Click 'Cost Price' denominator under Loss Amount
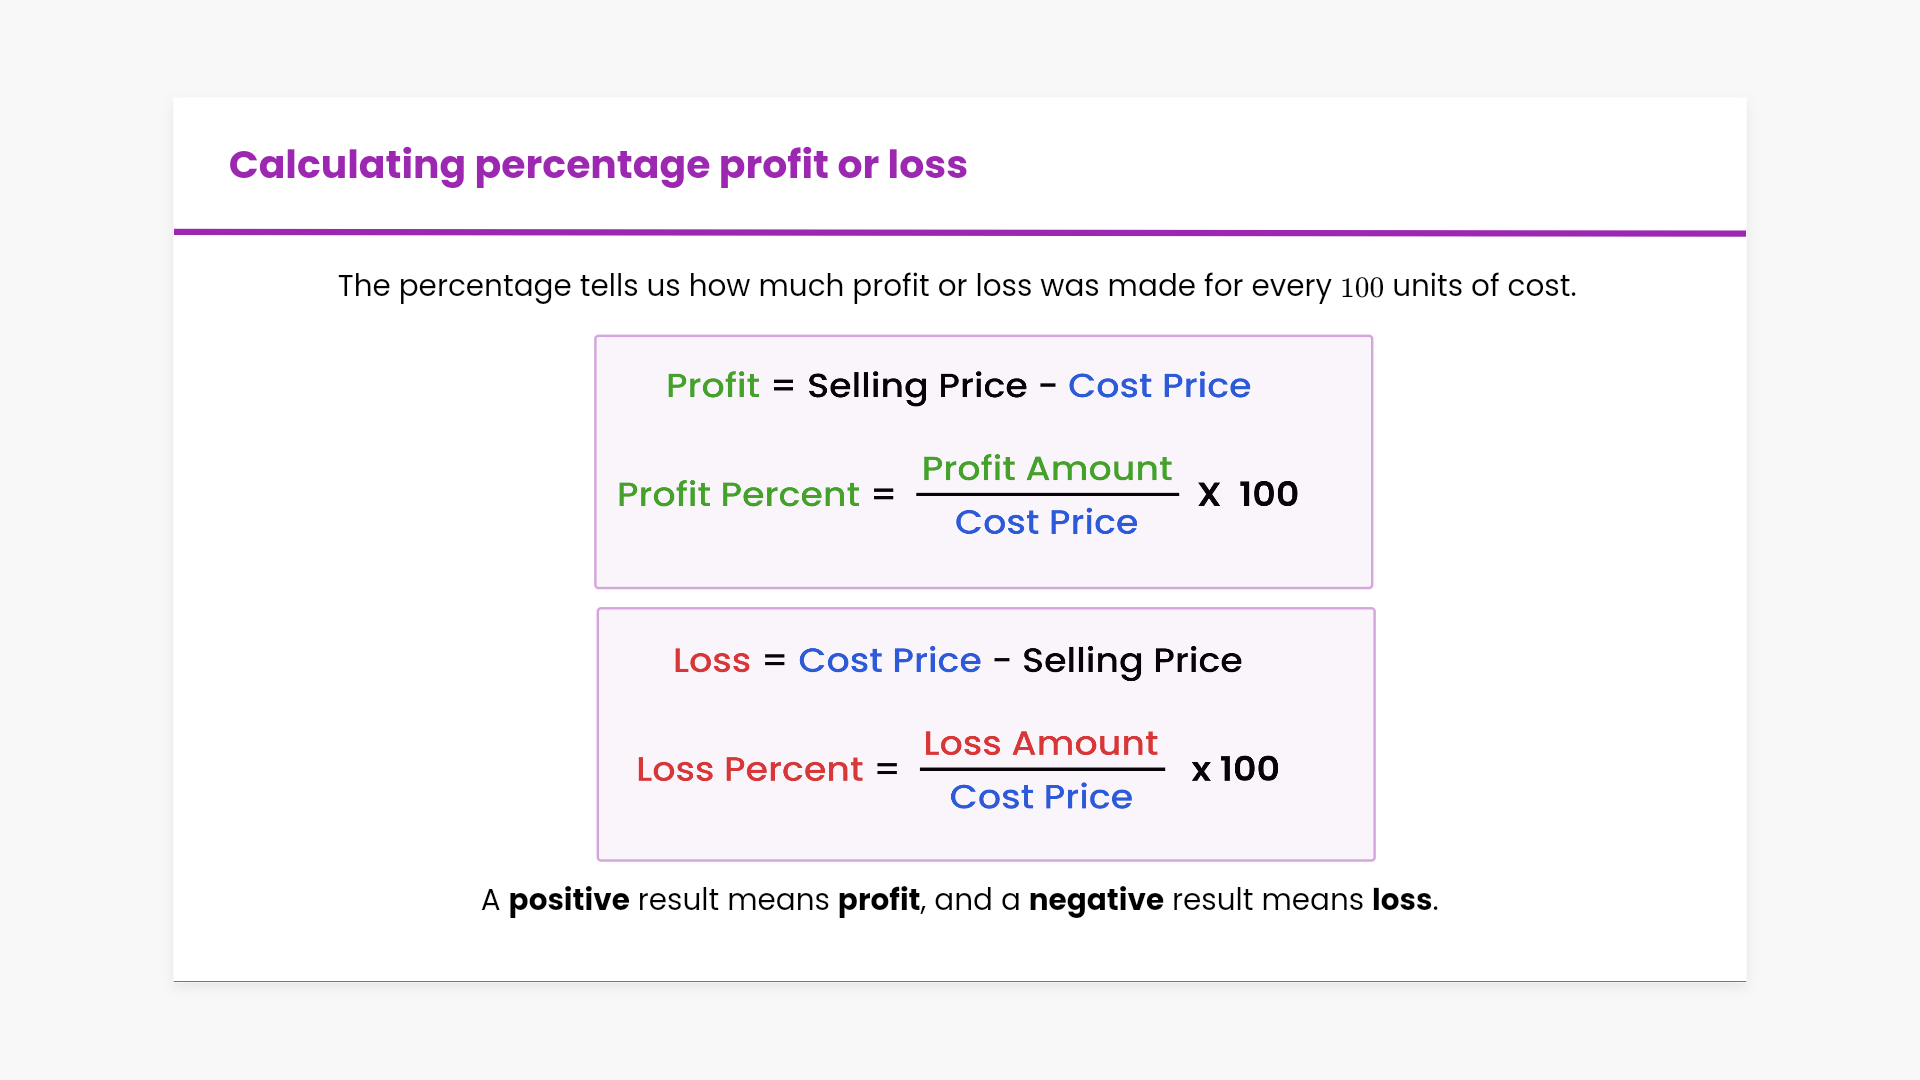 click(x=1040, y=797)
